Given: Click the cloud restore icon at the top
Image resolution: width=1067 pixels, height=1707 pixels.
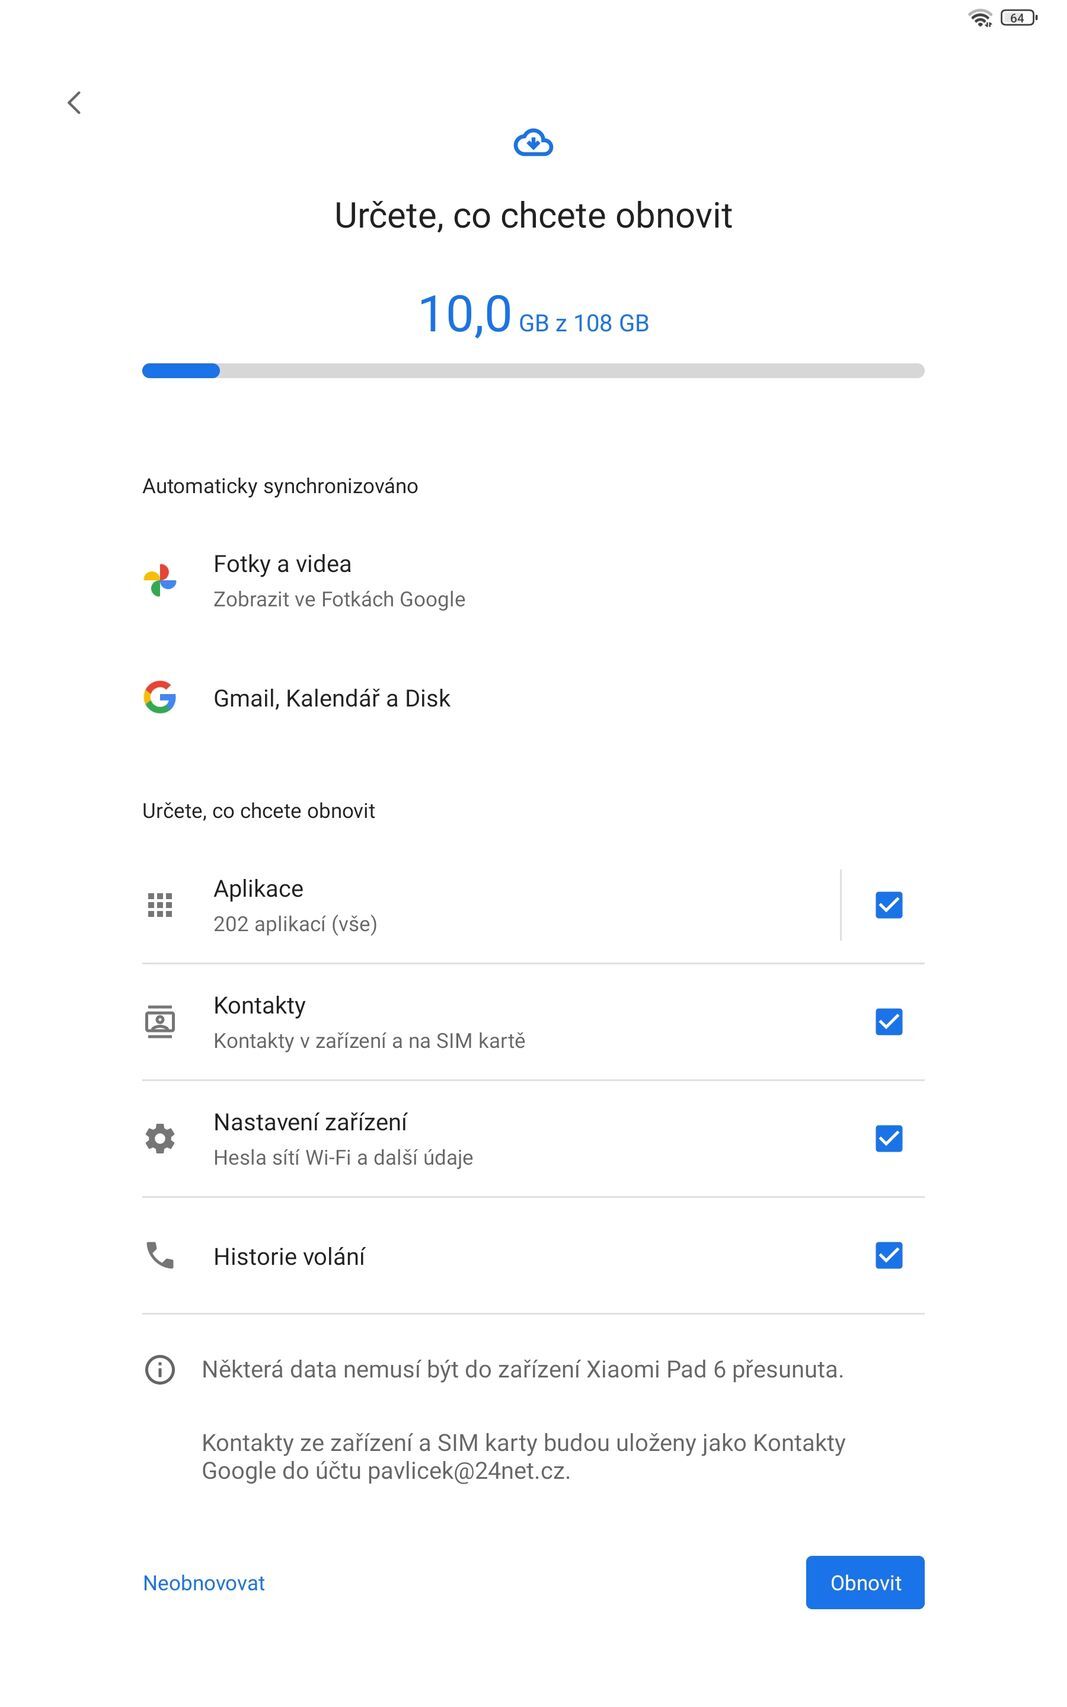Looking at the screenshot, I should [x=534, y=143].
